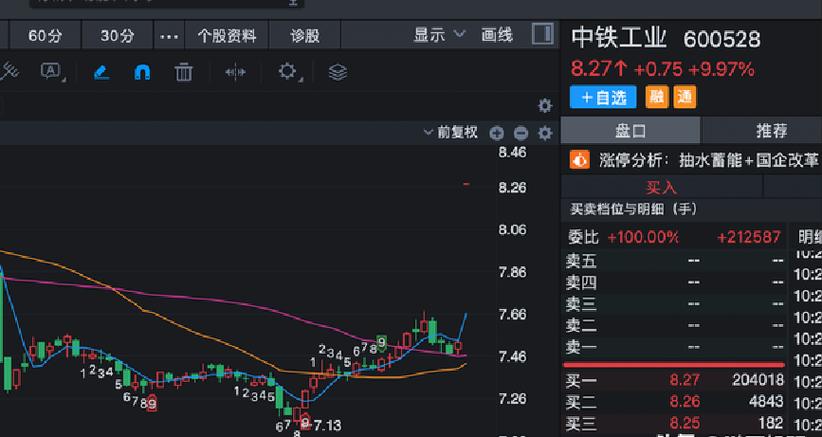Open drawing settings gear in toolbar

click(x=288, y=71)
